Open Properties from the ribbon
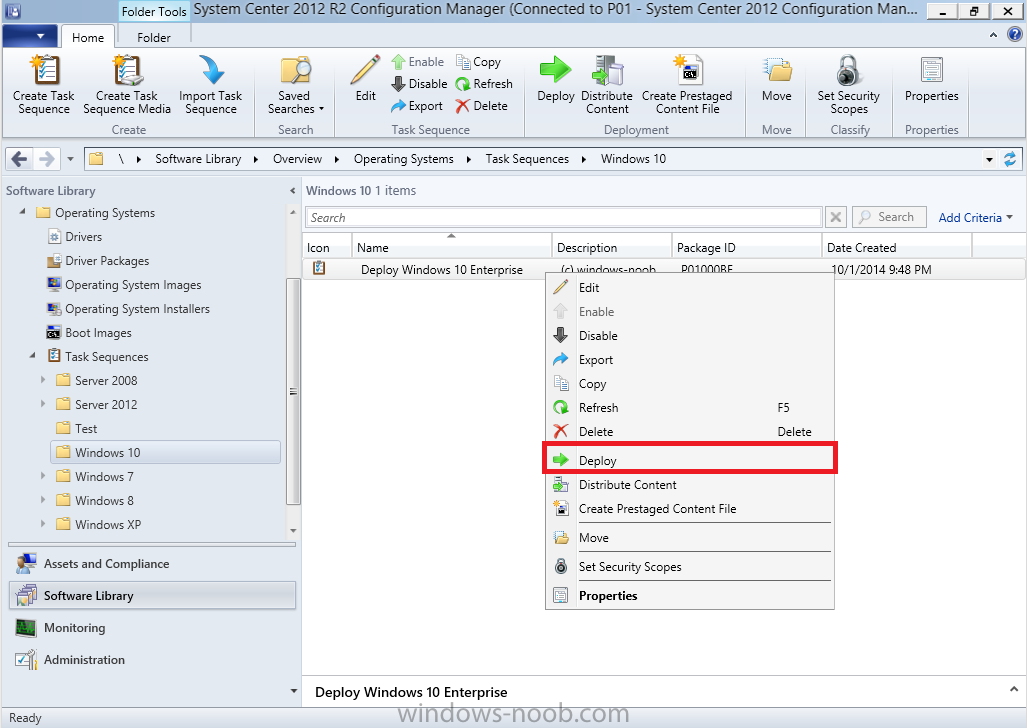The width and height of the screenshot is (1027, 728). (x=931, y=79)
